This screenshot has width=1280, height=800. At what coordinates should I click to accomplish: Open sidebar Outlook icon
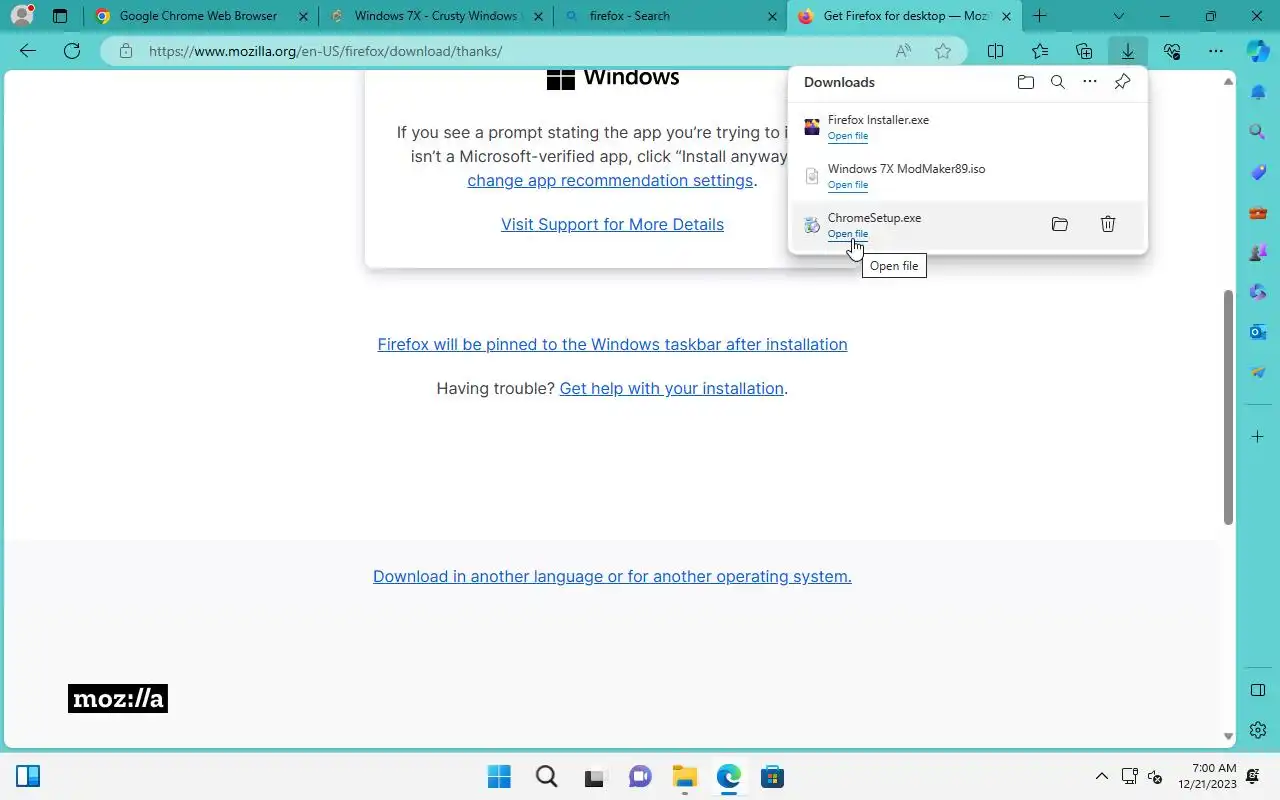(1258, 332)
